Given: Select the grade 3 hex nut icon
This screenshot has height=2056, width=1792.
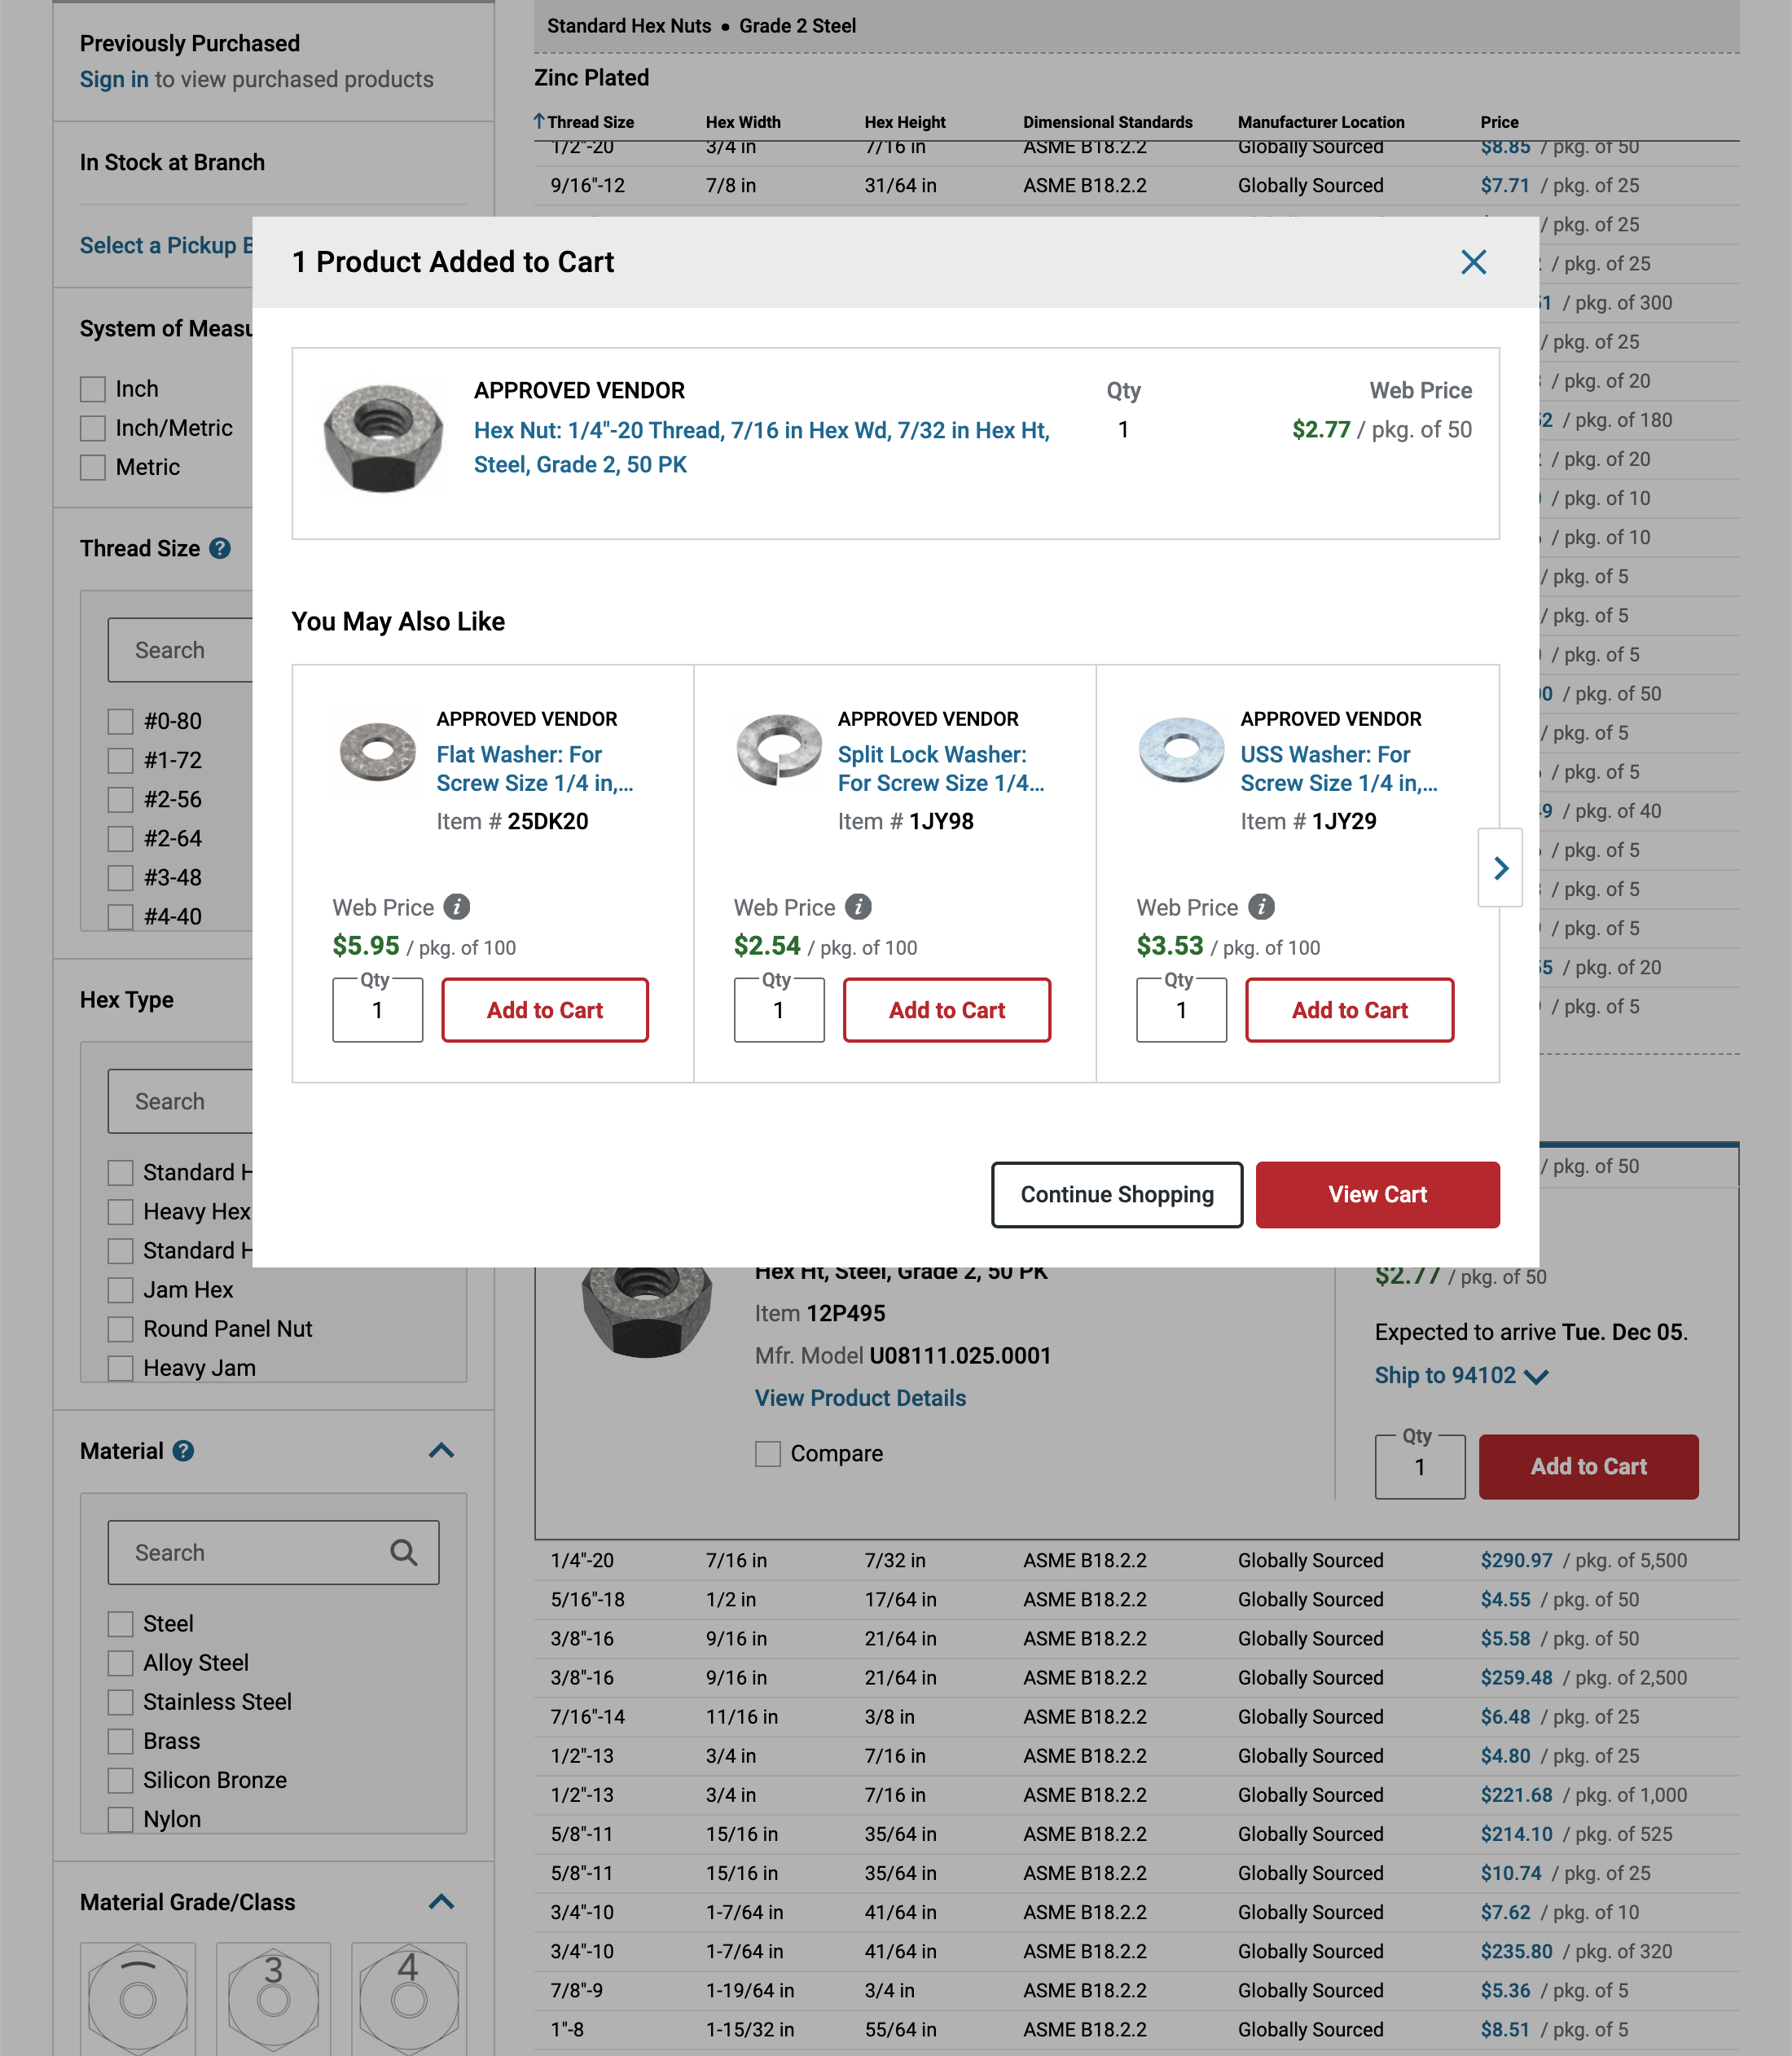Looking at the screenshot, I should [273, 2000].
